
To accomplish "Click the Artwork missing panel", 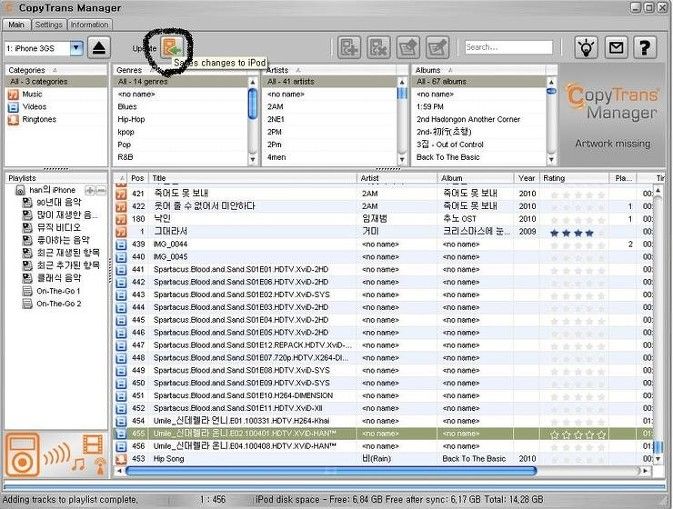I will tap(612, 116).
